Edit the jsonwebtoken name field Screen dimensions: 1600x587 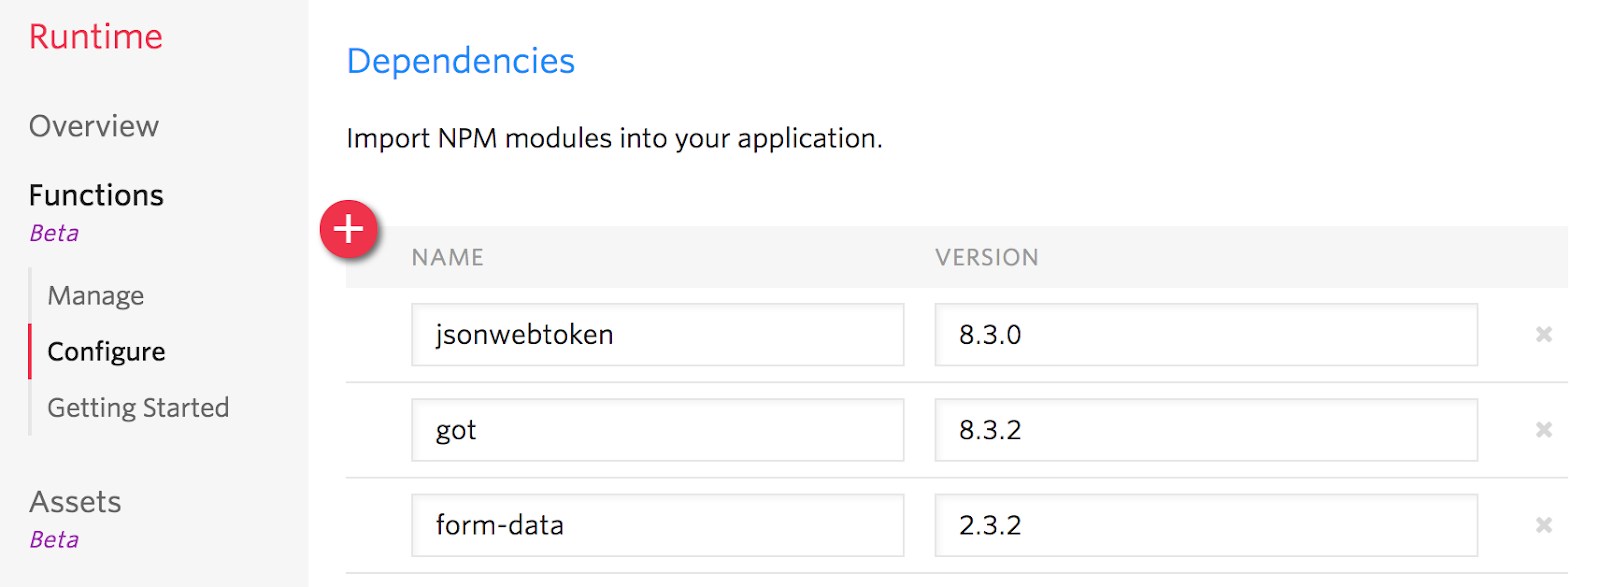coord(658,335)
